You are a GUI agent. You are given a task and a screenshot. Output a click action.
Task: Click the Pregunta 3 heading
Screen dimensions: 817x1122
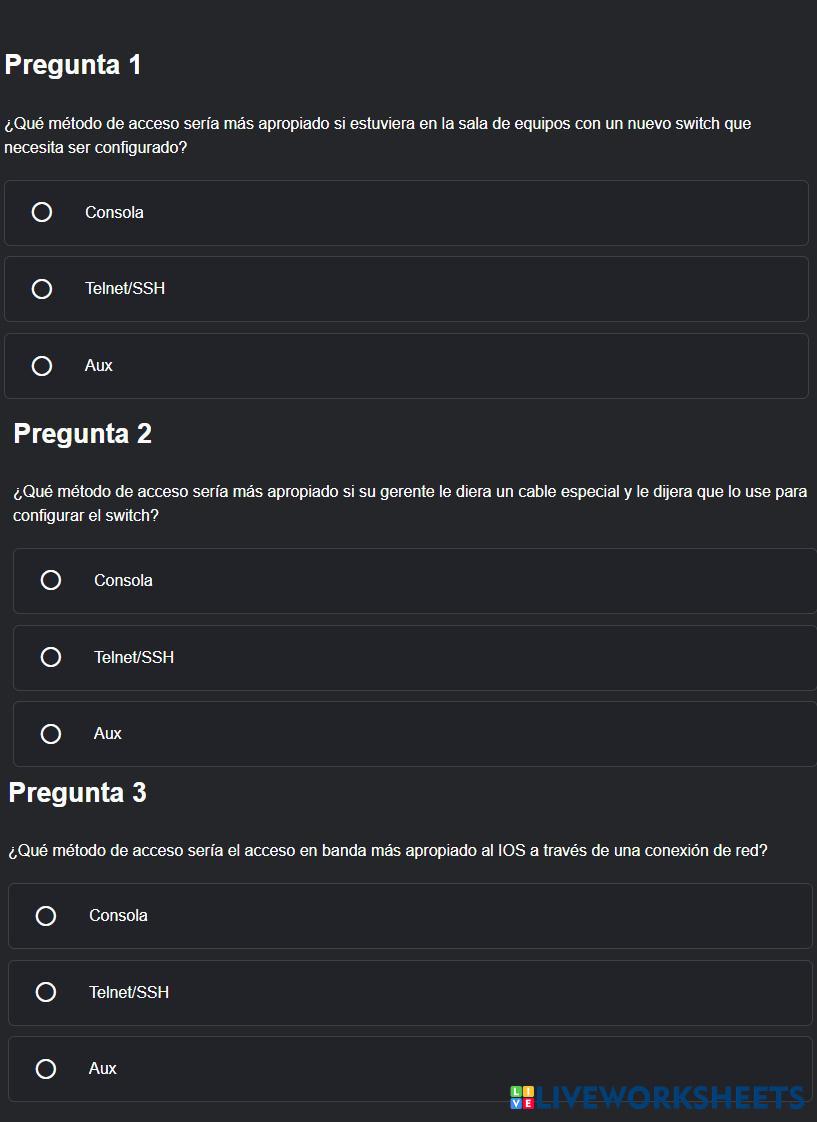(77, 793)
